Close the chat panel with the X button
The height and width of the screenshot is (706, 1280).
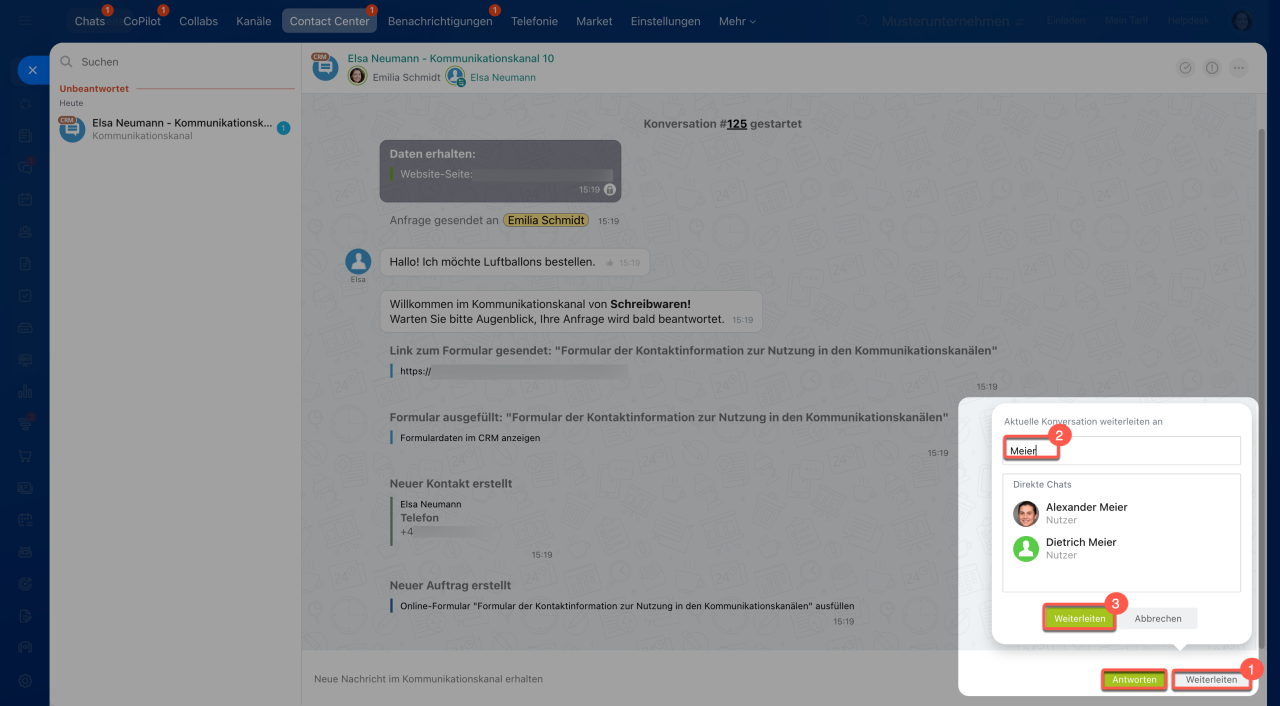tap(32, 70)
